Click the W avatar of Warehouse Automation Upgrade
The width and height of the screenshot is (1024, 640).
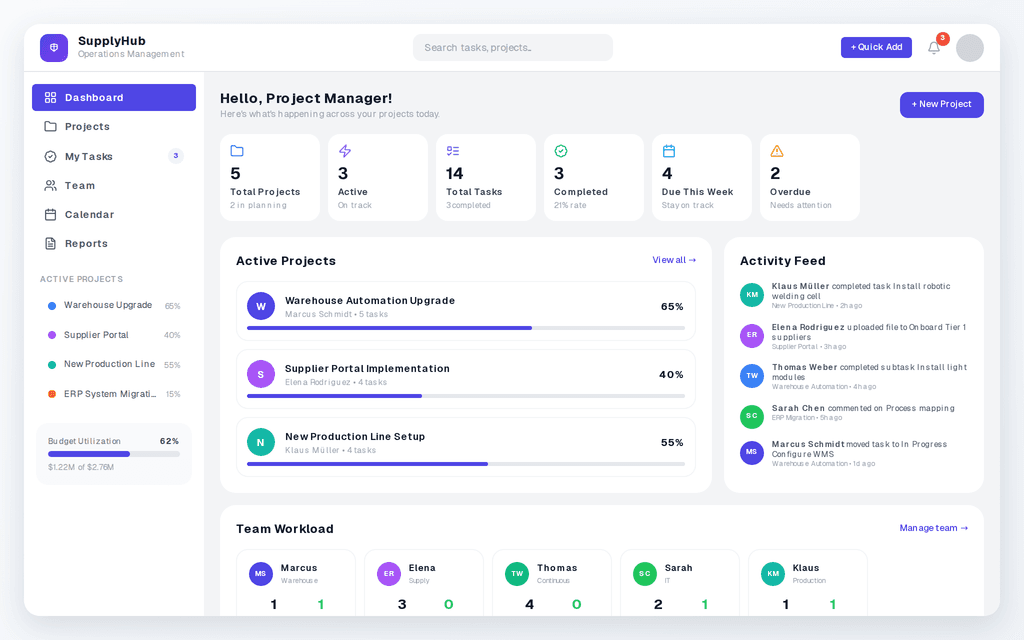261,306
